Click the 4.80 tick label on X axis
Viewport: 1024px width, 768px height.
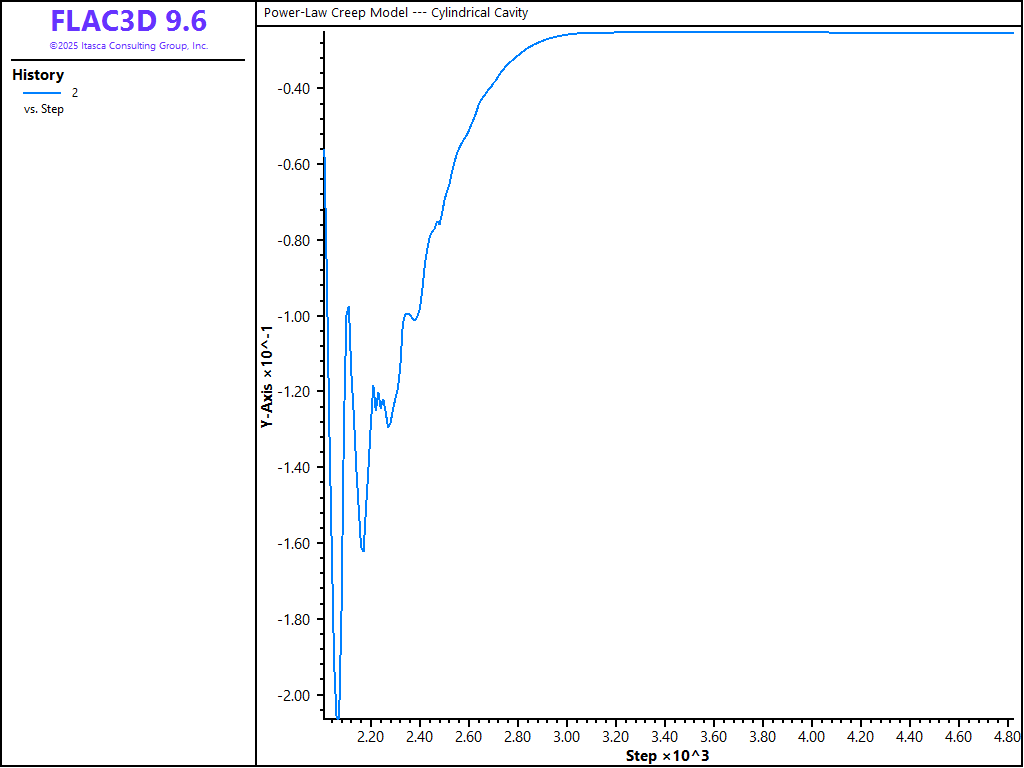[x=1005, y=737]
